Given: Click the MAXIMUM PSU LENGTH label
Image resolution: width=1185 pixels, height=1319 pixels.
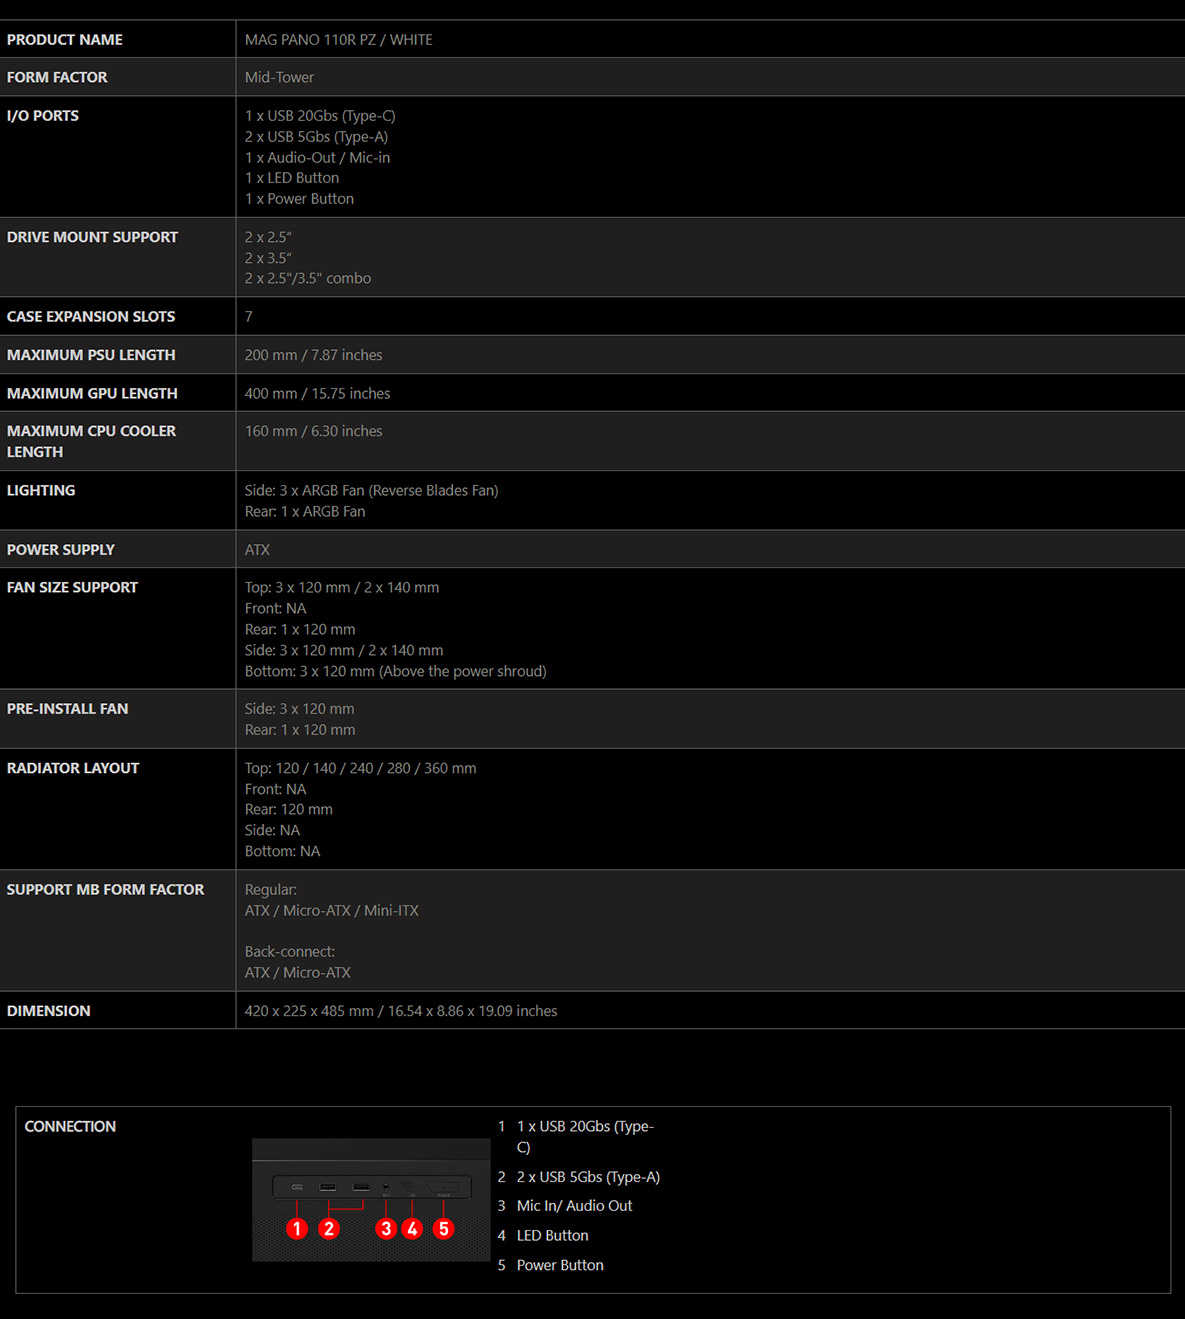Looking at the screenshot, I should click(x=91, y=355).
